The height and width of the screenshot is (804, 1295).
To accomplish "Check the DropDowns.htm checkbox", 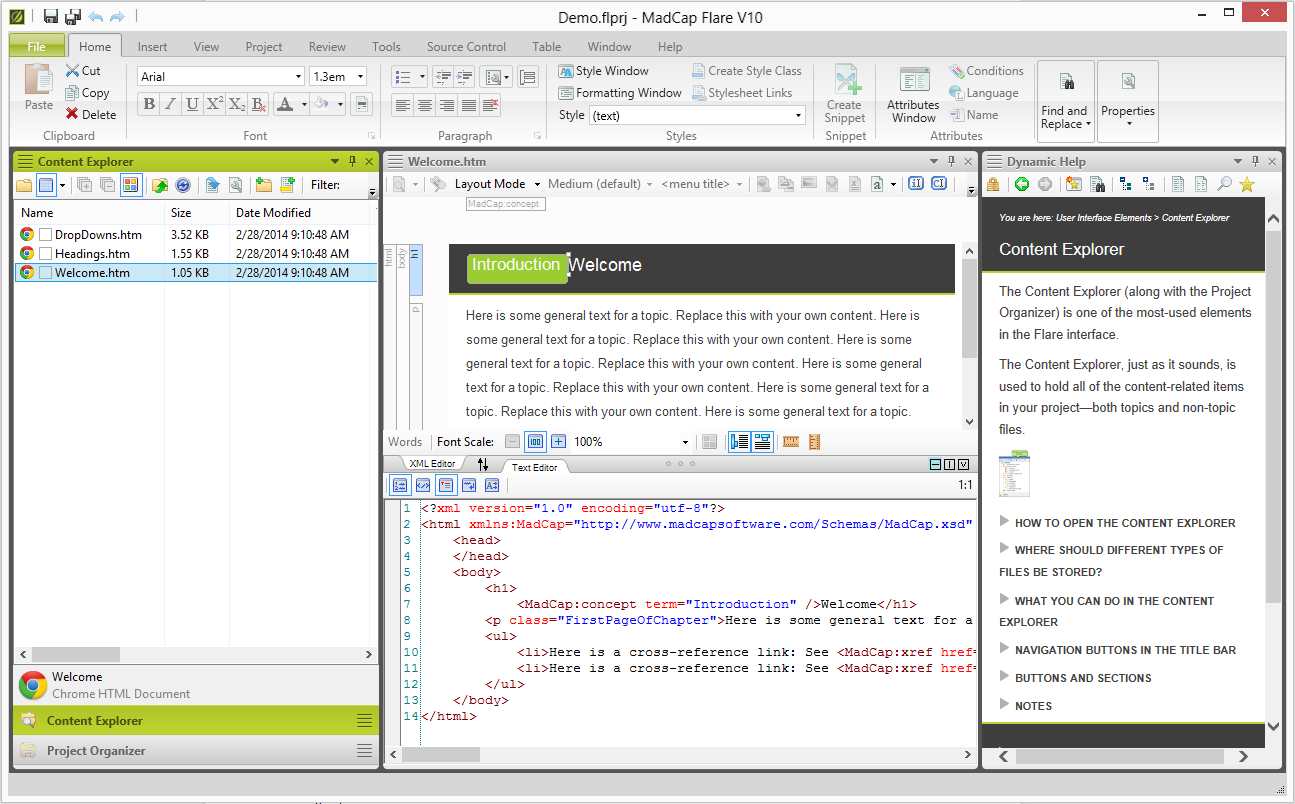I will click(x=45, y=235).
